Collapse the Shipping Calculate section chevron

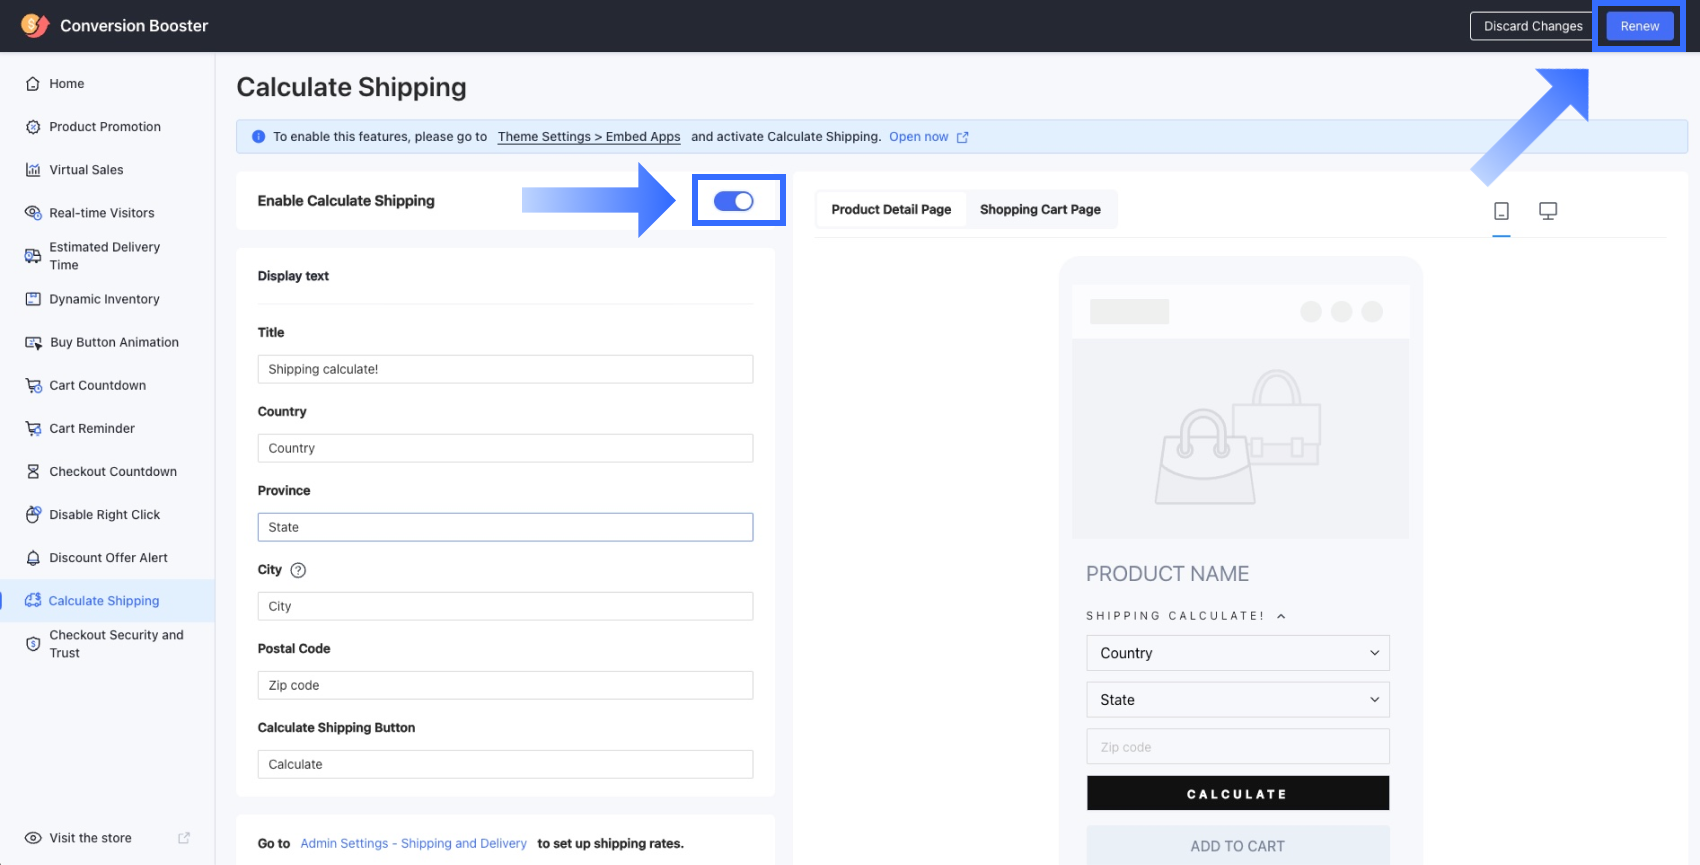[1281, 616]
